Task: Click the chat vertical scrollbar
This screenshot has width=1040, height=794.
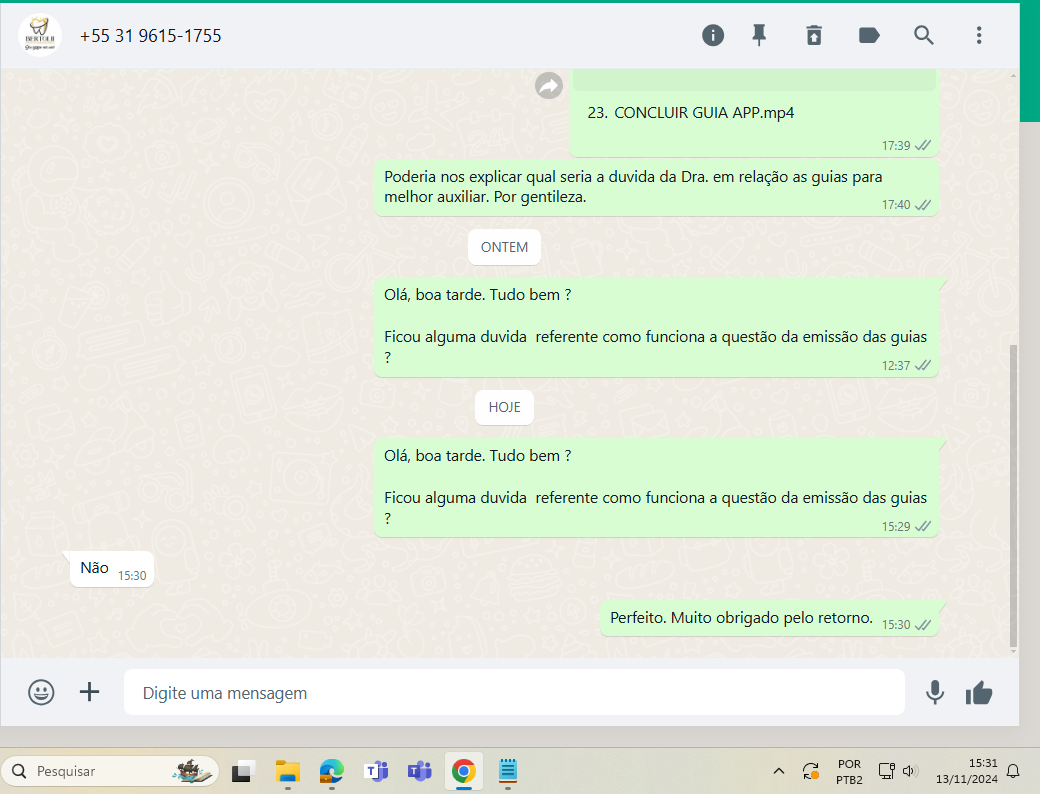Action: [1013, 496]
